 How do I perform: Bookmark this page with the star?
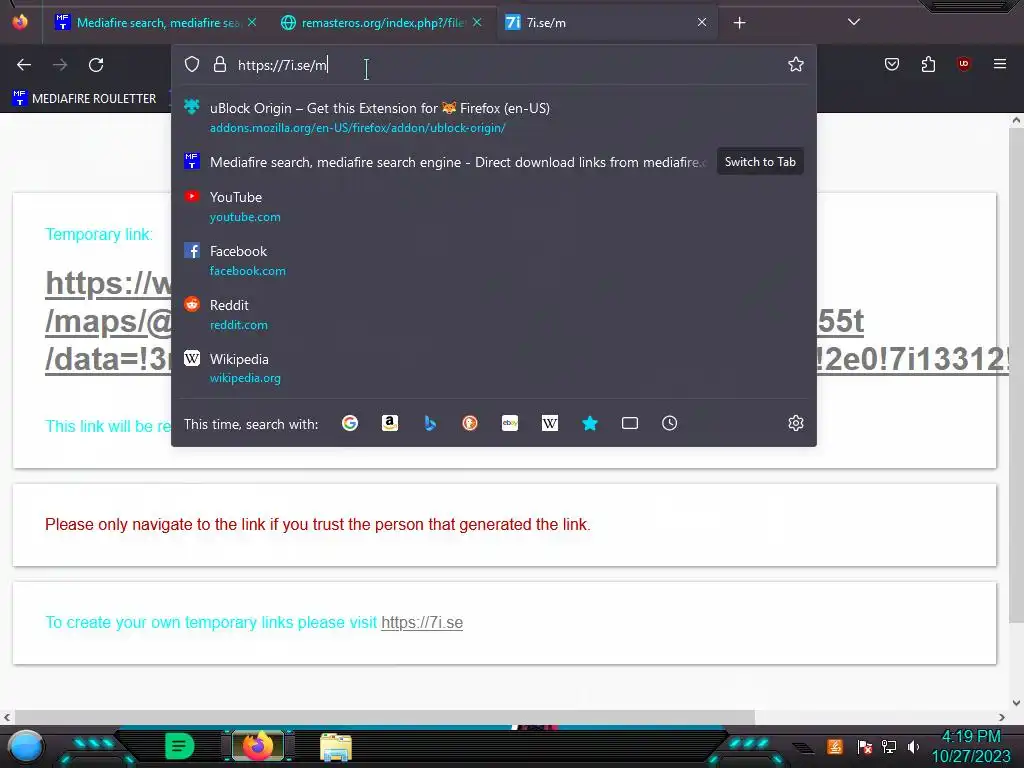click(x=795, y=64)
